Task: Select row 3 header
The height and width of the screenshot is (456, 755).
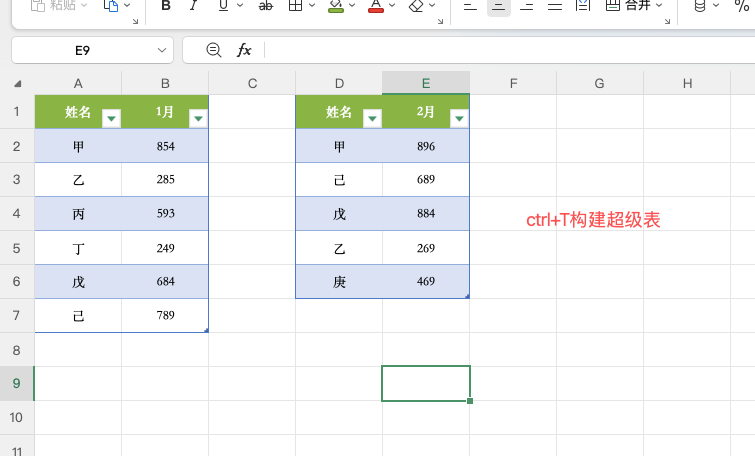Action: 17,180
